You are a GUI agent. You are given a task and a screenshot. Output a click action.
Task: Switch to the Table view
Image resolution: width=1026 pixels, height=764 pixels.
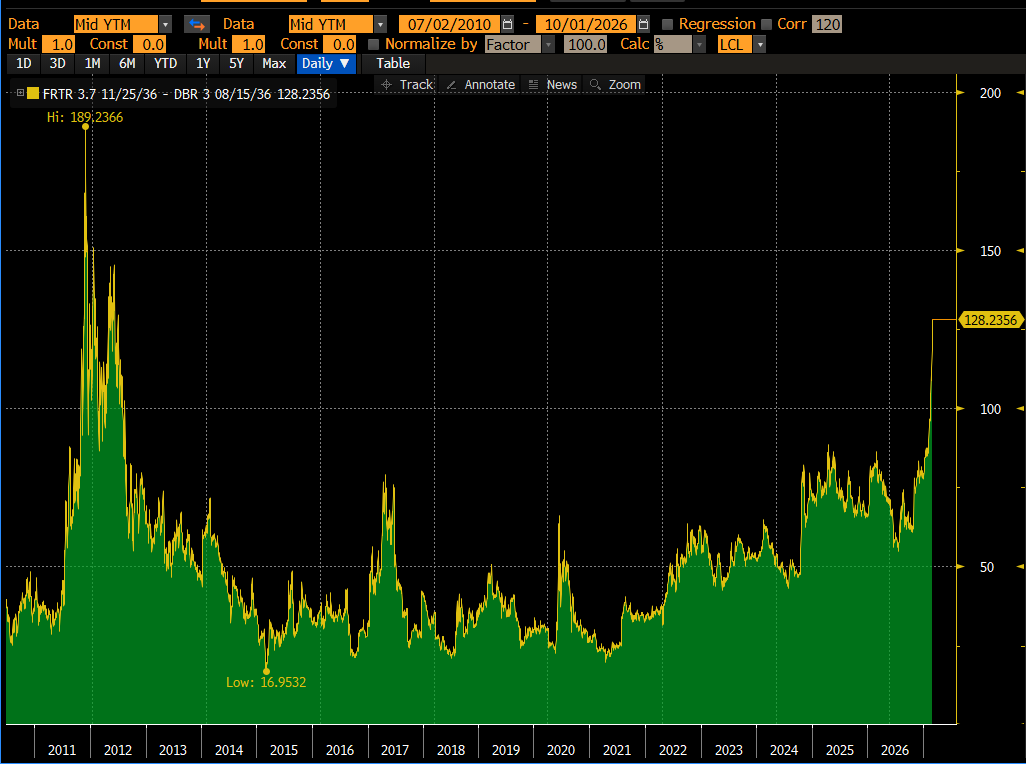coord(393,63)
